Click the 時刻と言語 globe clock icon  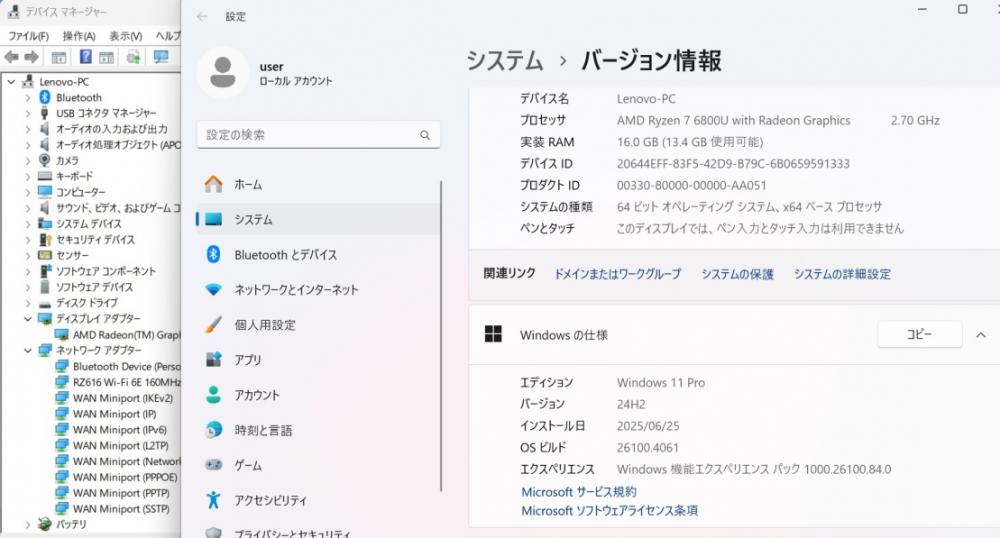pos(214,430)
